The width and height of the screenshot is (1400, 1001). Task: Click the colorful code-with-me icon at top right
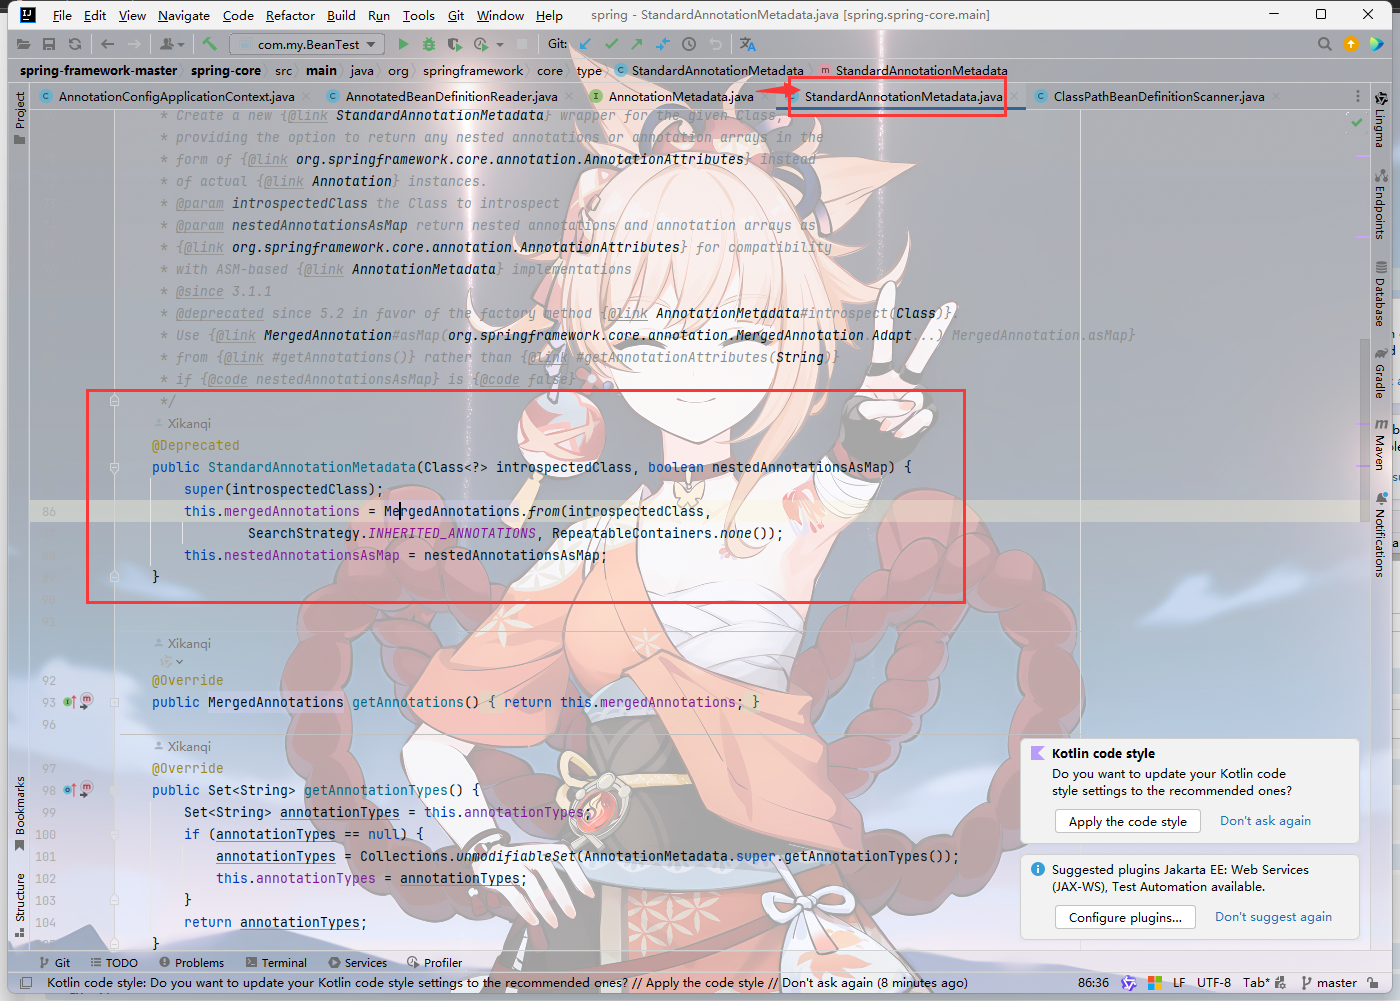(1377, 44)
